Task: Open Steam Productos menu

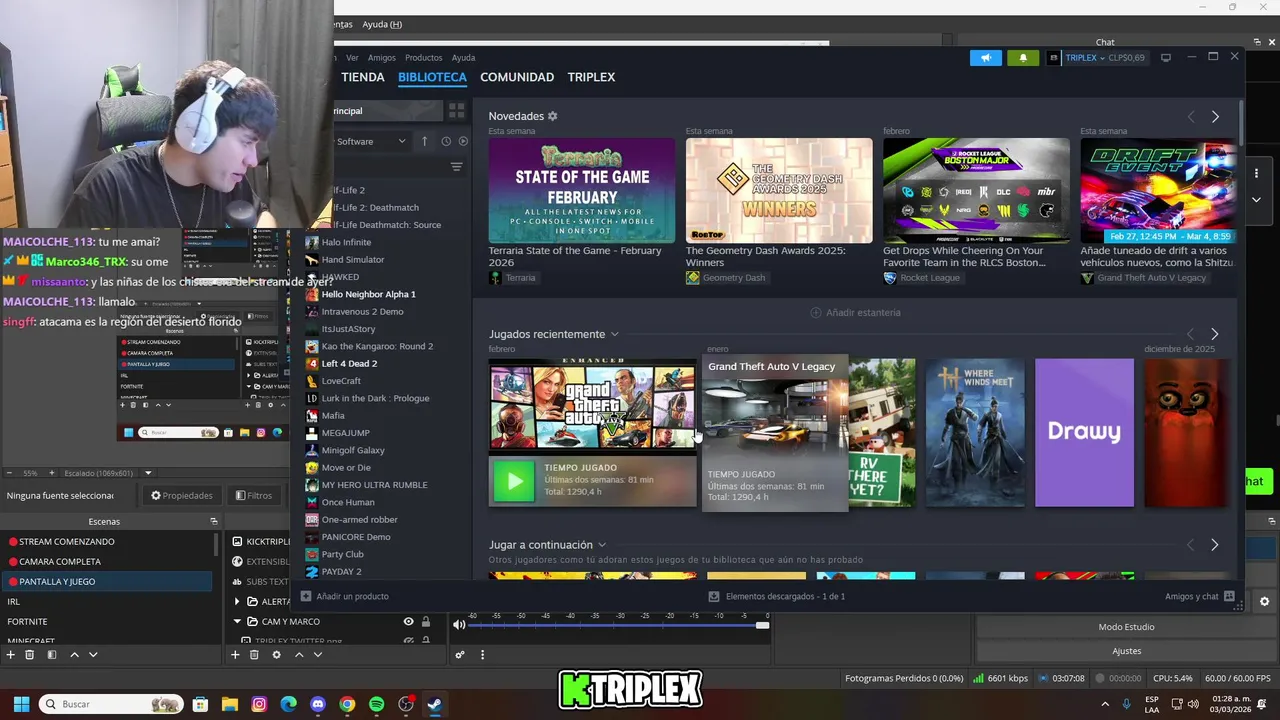Action: [x=424, y=58]
